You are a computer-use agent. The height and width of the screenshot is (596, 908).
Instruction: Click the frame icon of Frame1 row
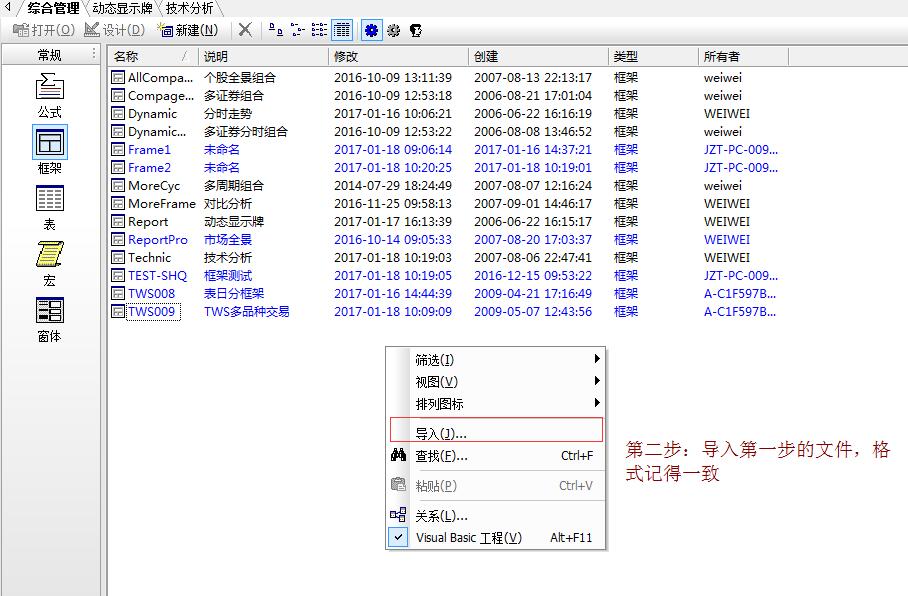point(118,149)
